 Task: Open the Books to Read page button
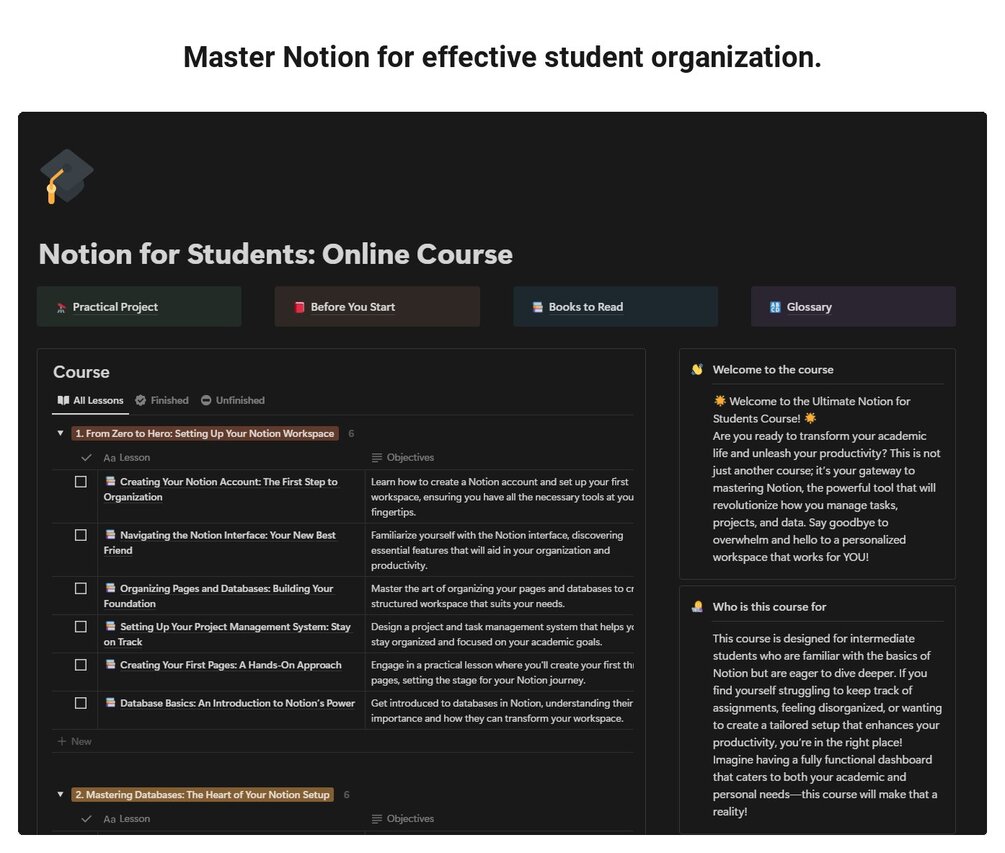coord(615,306)
